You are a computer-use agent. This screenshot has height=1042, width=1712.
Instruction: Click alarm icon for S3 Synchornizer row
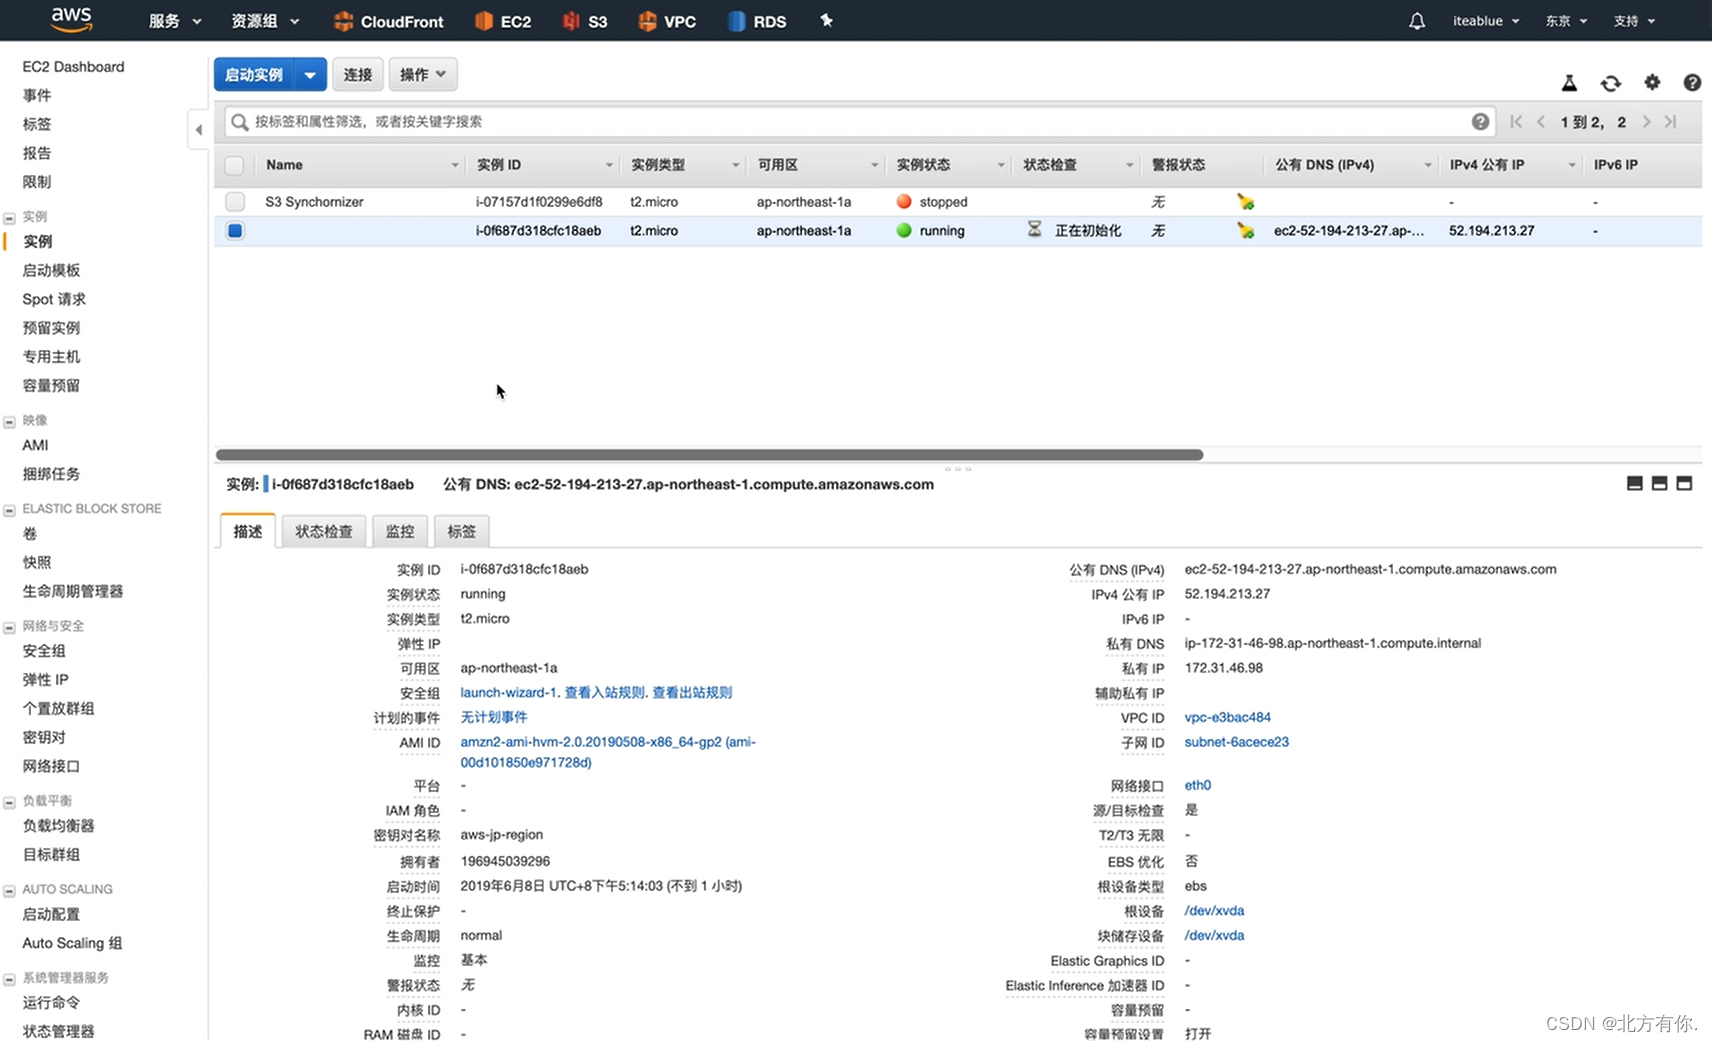click(1245, 201)
